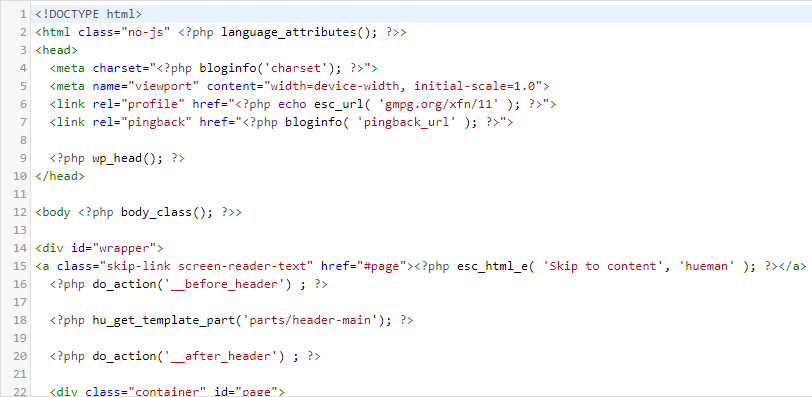
Task: Click the DOCTYPE html declaration on line 1
Action: (x=89, y=14)
